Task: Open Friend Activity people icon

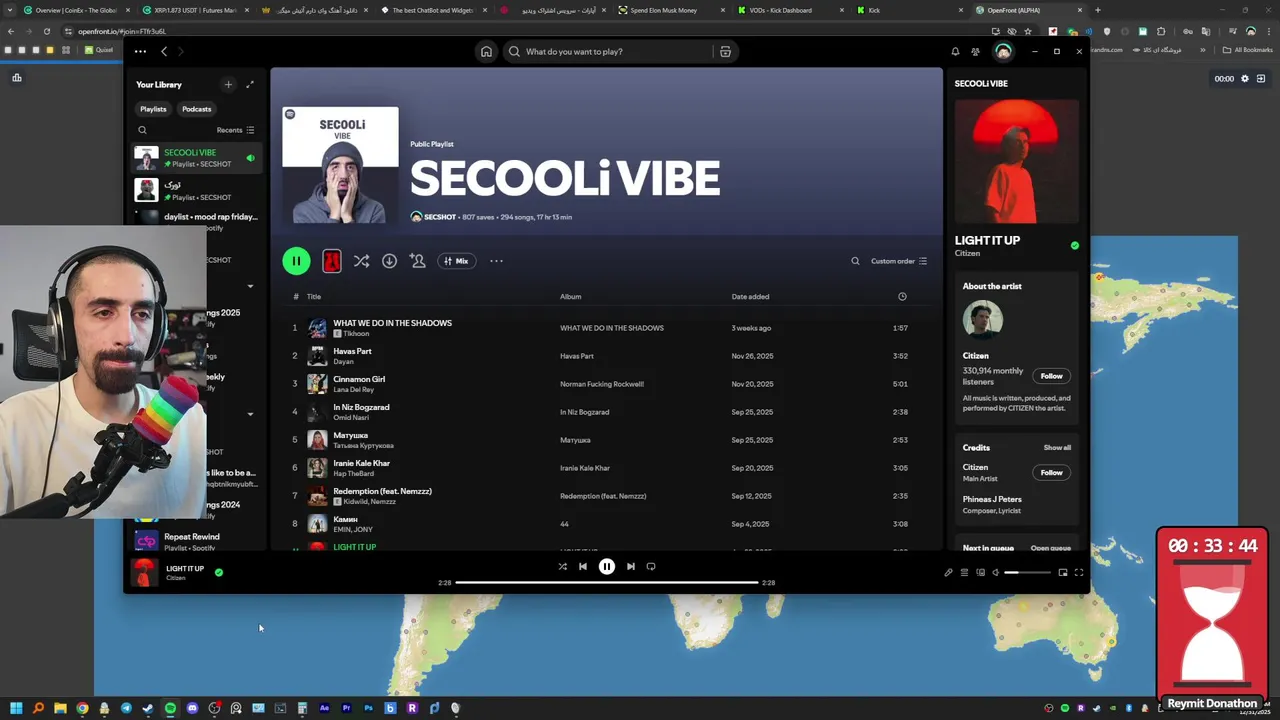Action: [975, 52]
